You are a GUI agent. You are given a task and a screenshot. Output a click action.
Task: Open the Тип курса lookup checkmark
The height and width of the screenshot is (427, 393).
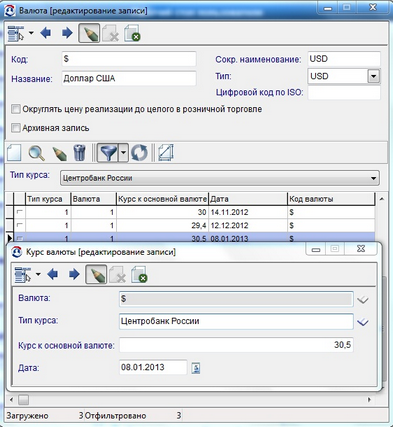pyautogui.click(x=362, y=322)
